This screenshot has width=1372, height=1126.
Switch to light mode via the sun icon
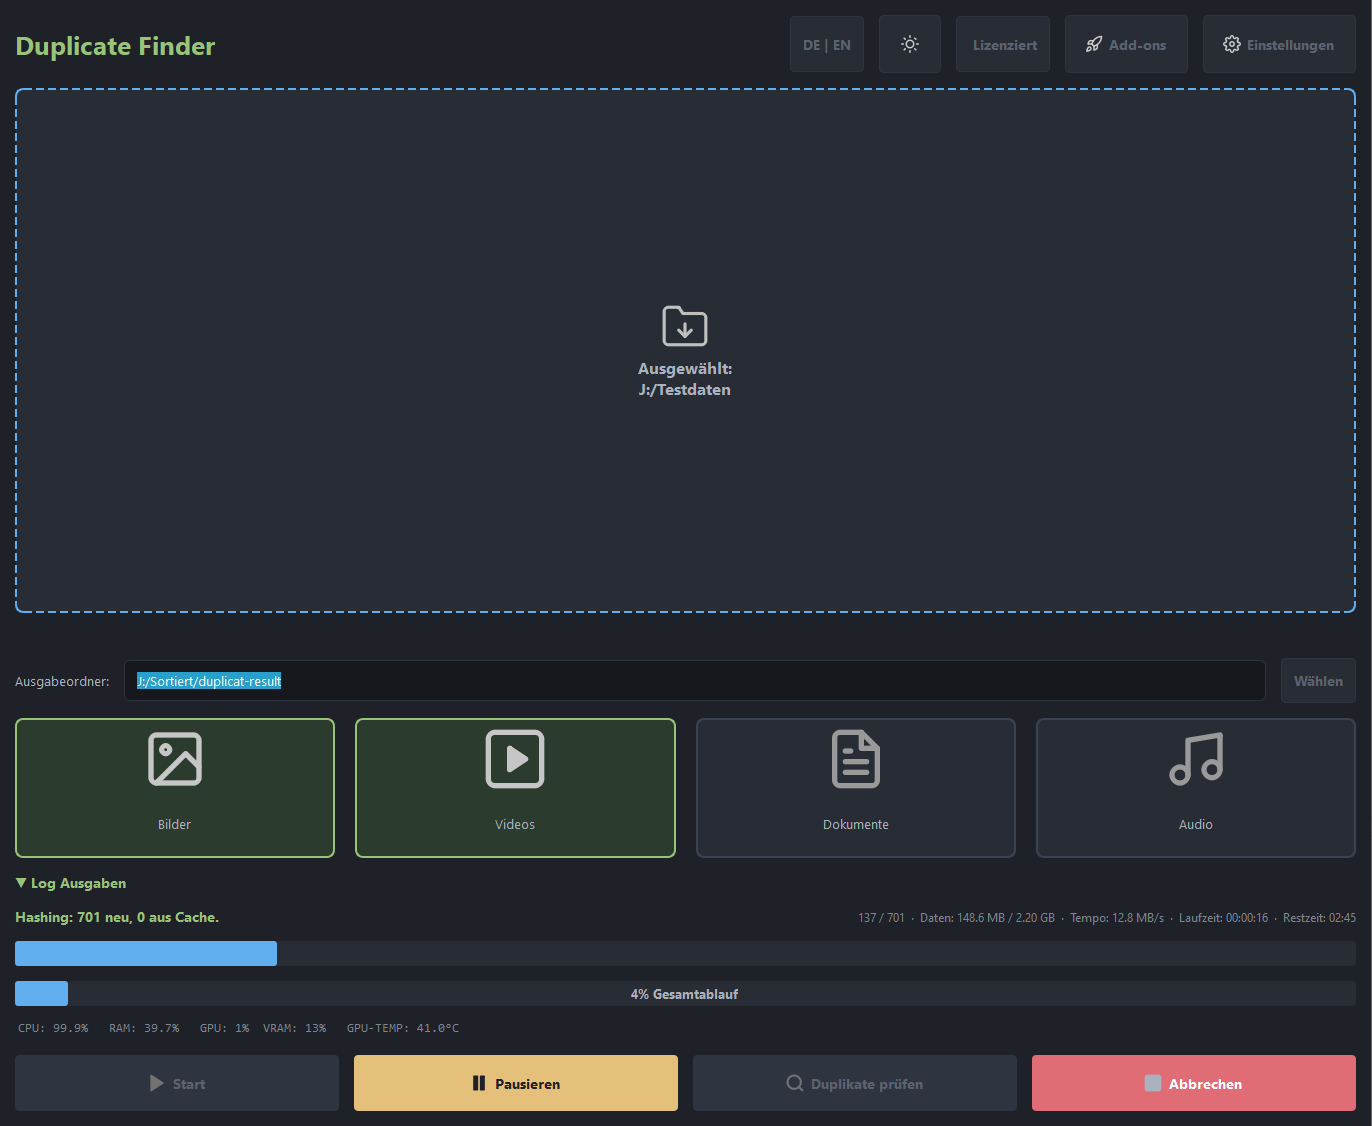pyautogui.click(x=909, y=43)
